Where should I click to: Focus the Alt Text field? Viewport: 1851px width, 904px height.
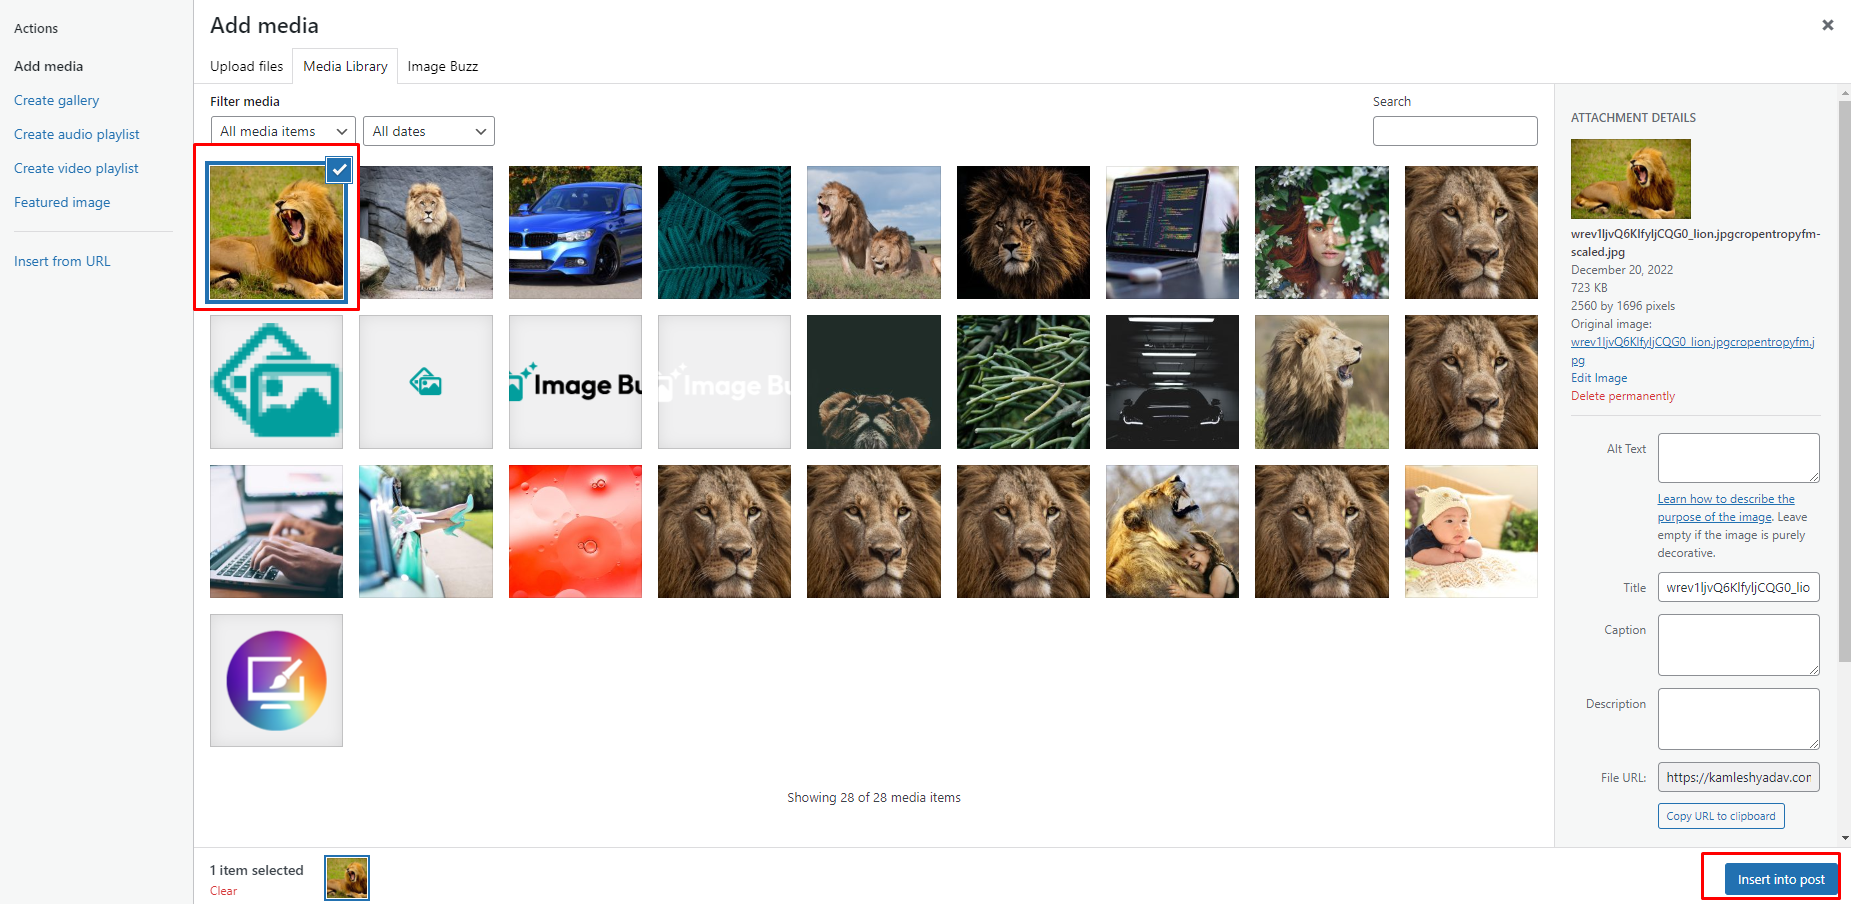coord(1738,457)
